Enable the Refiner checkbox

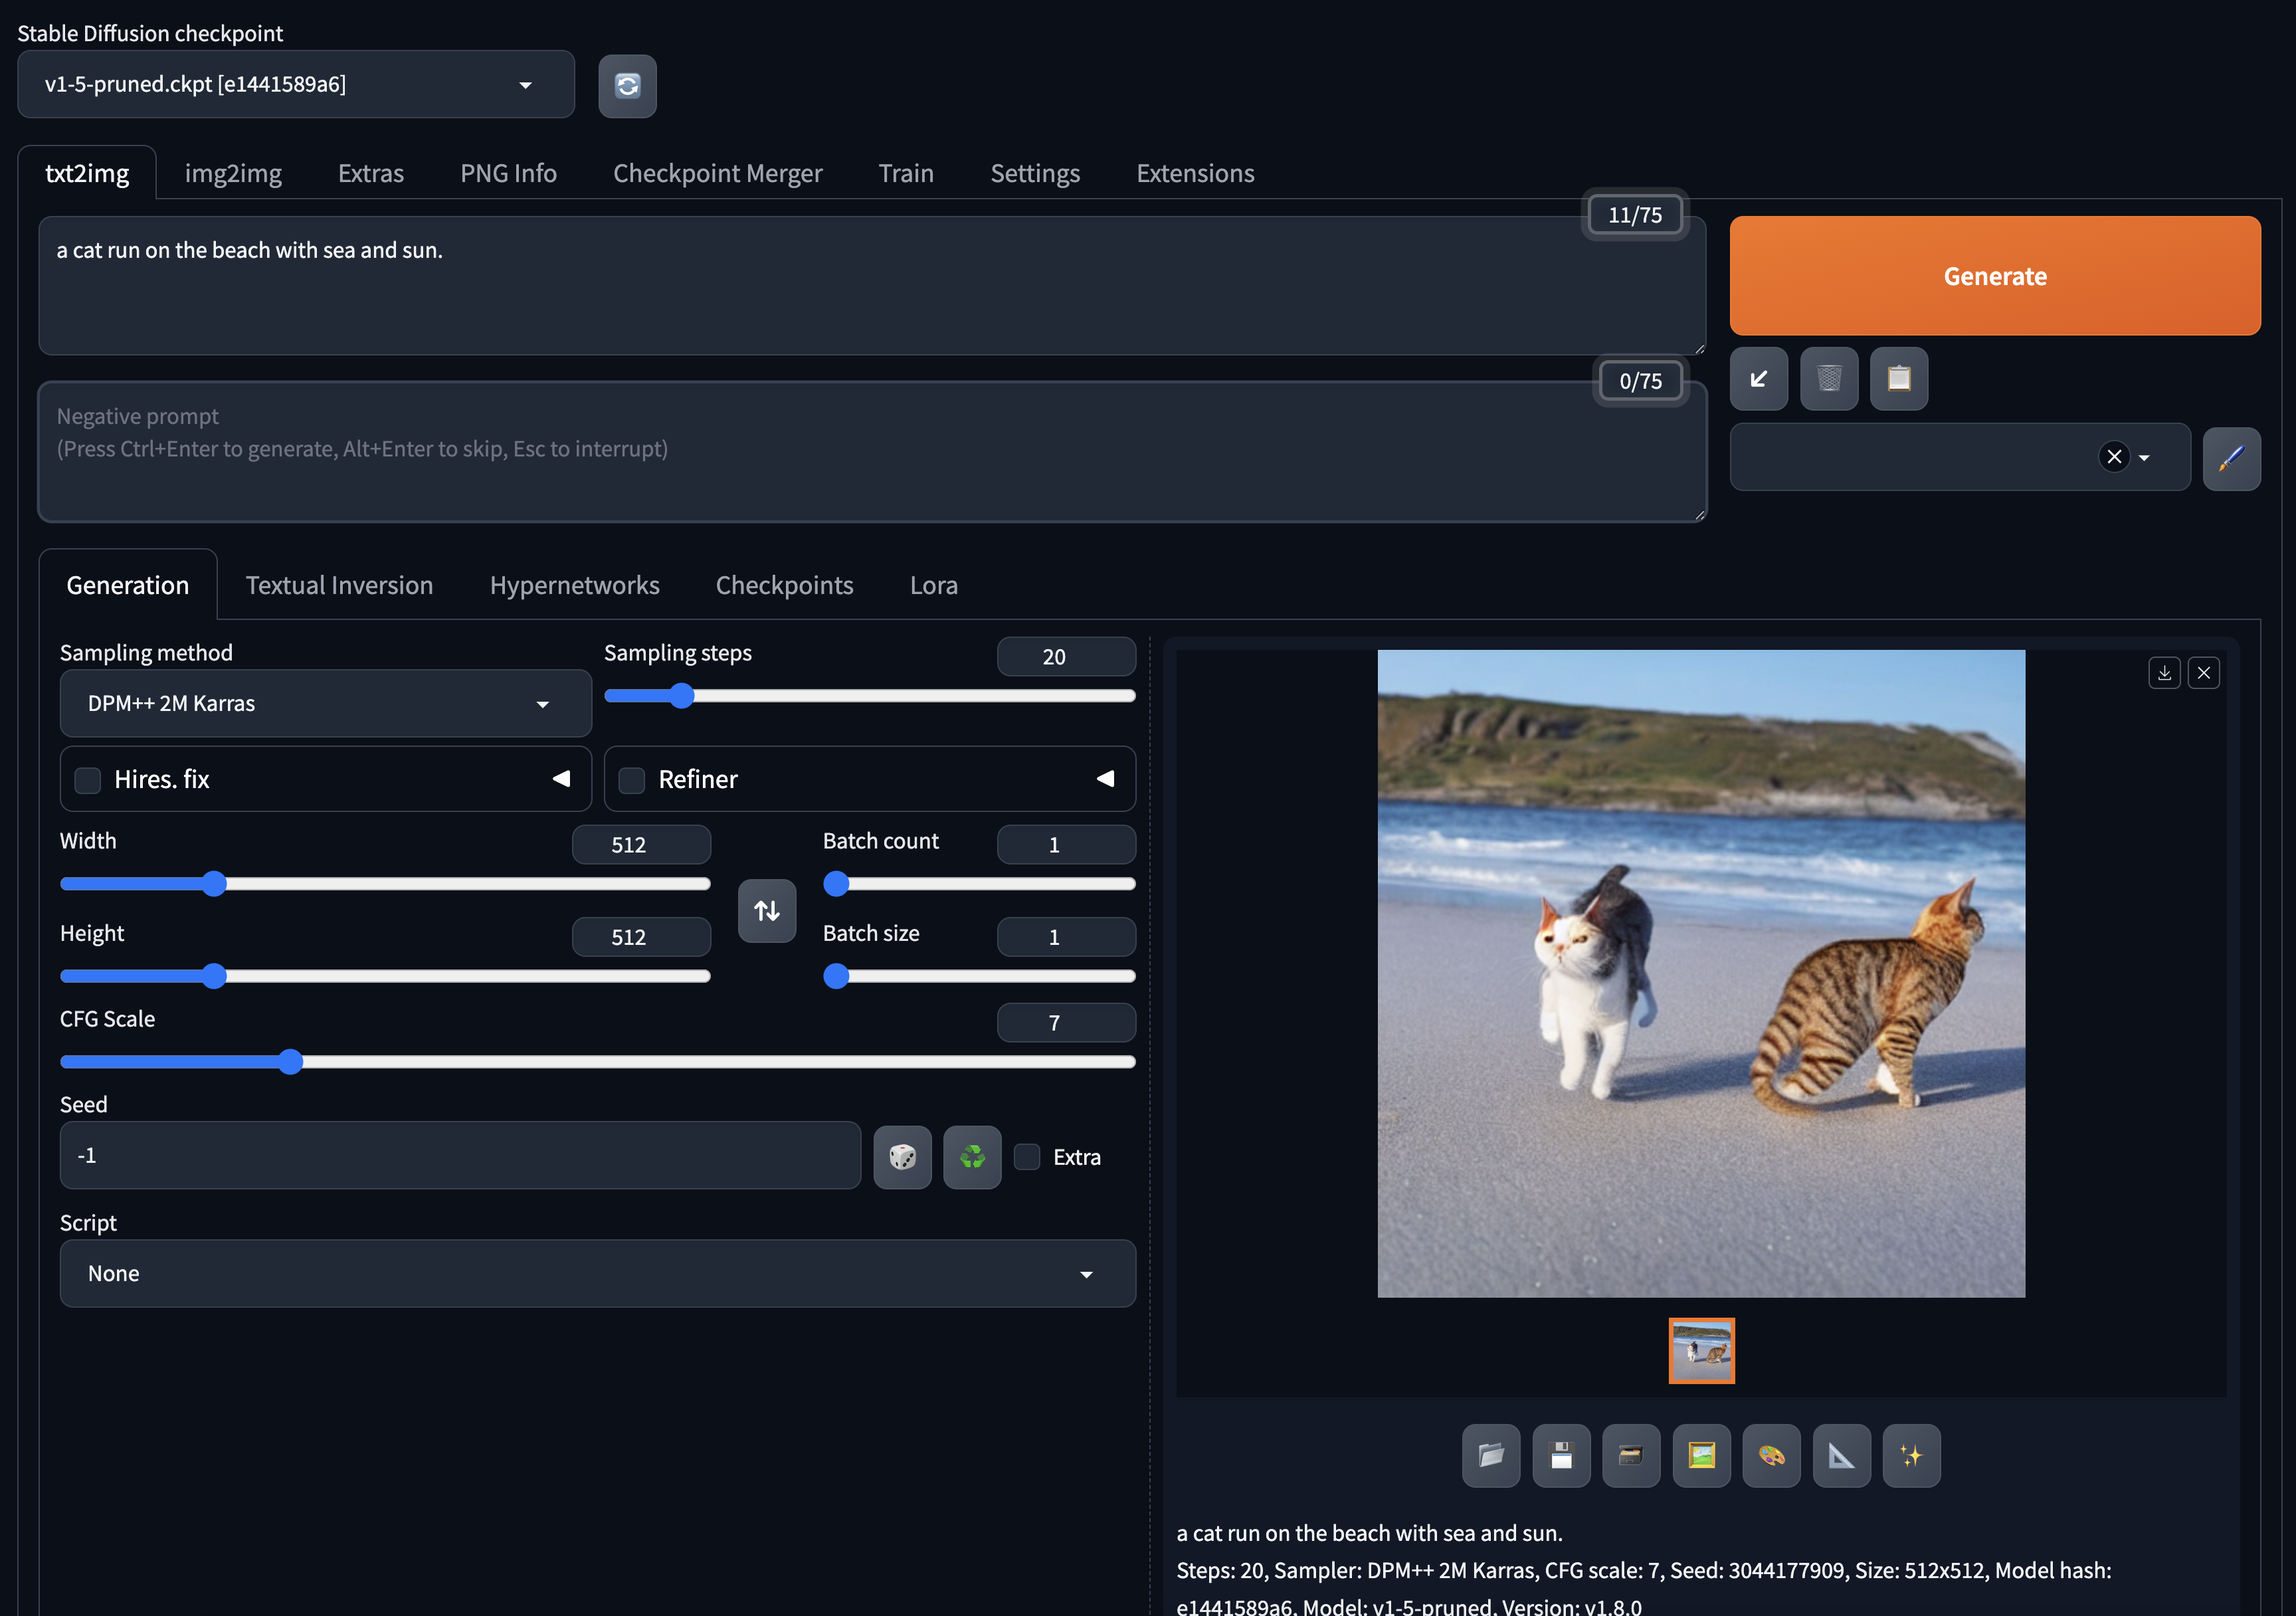[x=632, y=780]
